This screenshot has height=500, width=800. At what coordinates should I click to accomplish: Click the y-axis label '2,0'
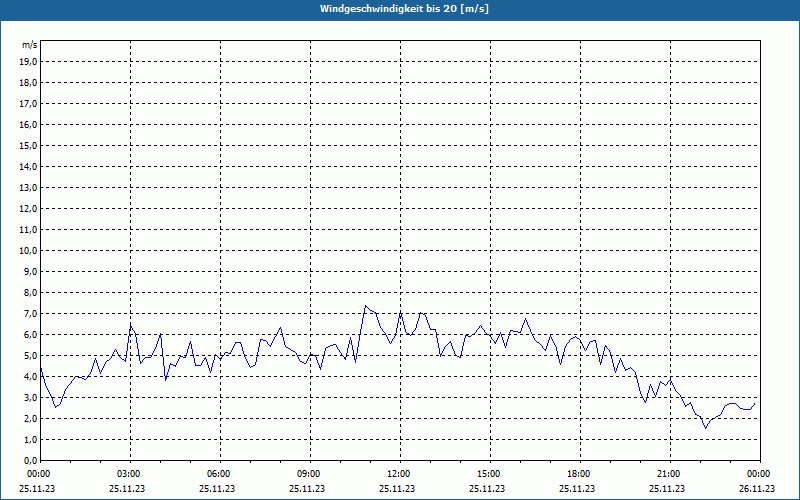click(x=32, y=418)
